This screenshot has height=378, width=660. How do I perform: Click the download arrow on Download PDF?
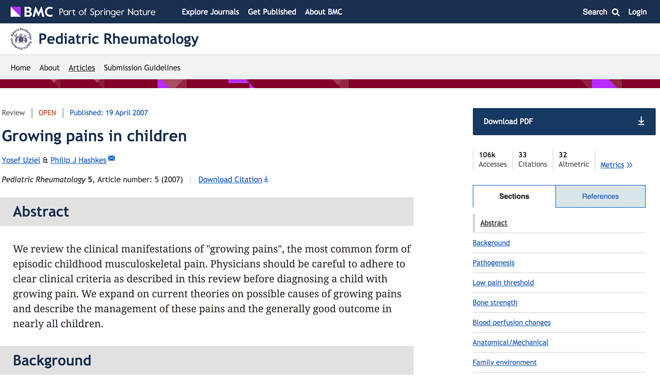click(641, 121)
